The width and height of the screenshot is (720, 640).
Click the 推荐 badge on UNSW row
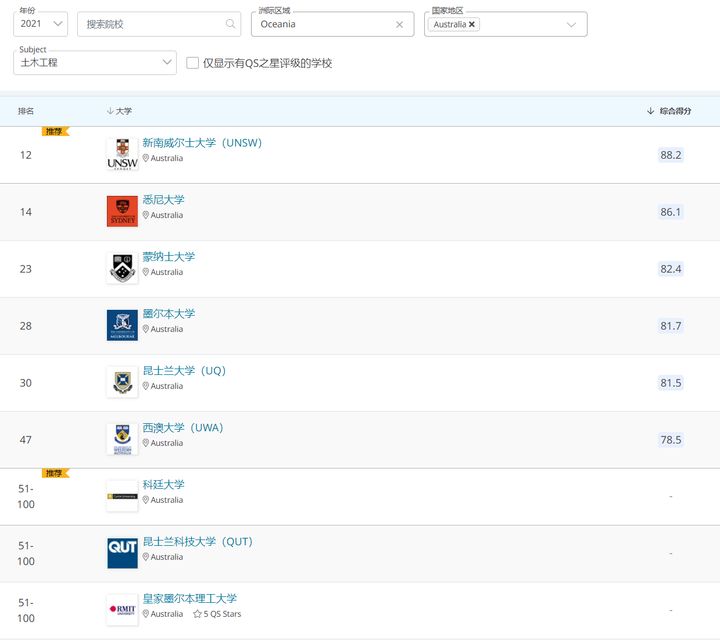pyautogui.click(x=55, y=131)
